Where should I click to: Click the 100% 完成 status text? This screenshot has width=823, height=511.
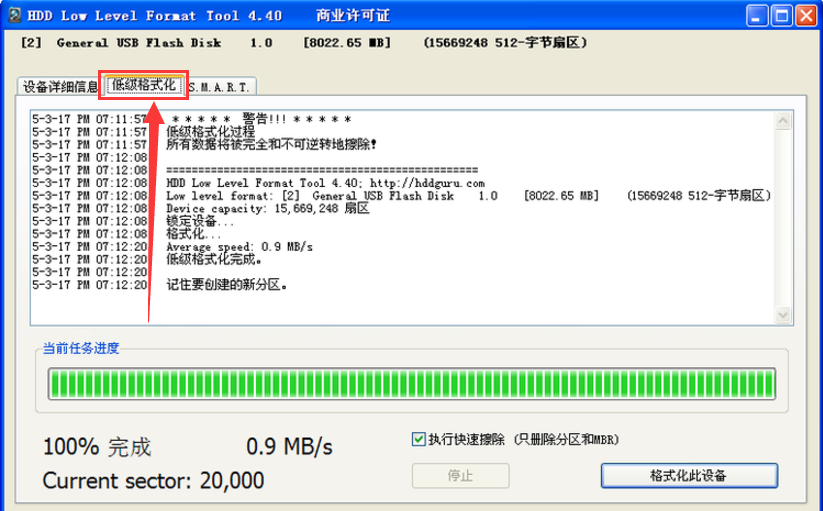pos(97,445)
